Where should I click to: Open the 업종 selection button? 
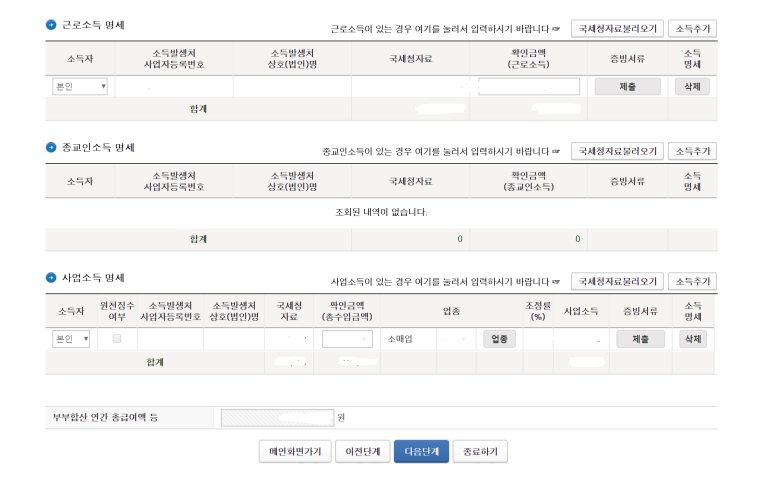[499, 339]
